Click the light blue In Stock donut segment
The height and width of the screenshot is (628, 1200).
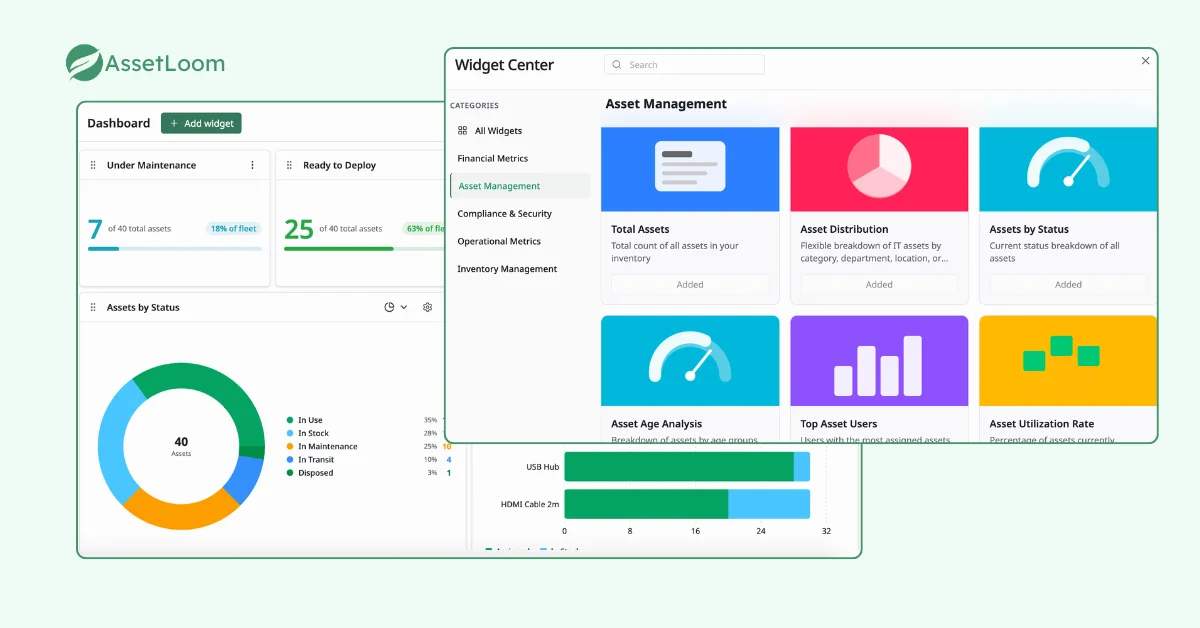click(x=113, y=438)
